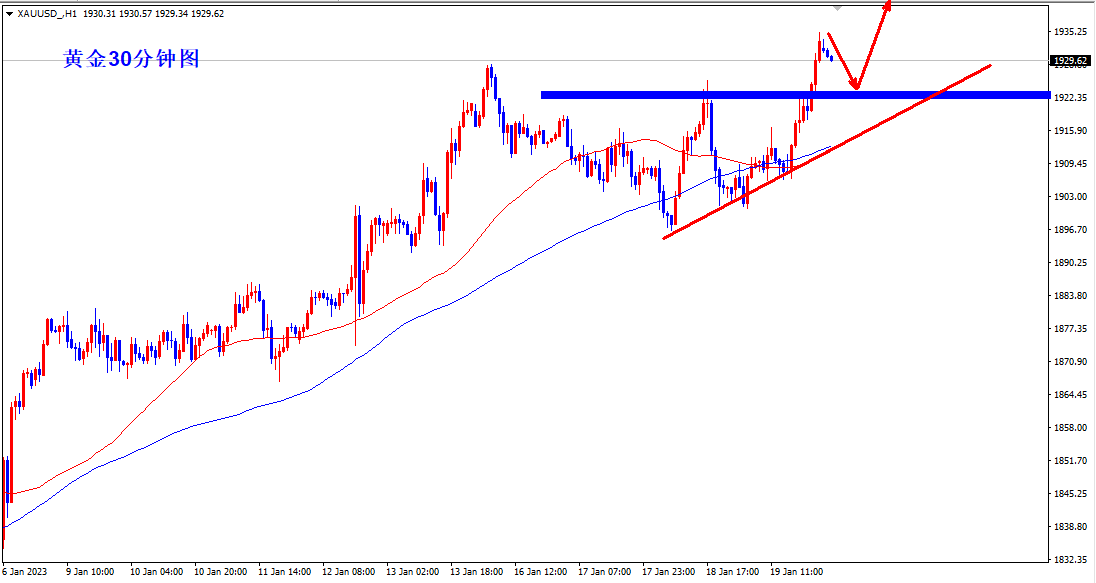Click the 1915.90 price scale label

click(1070, 131)
